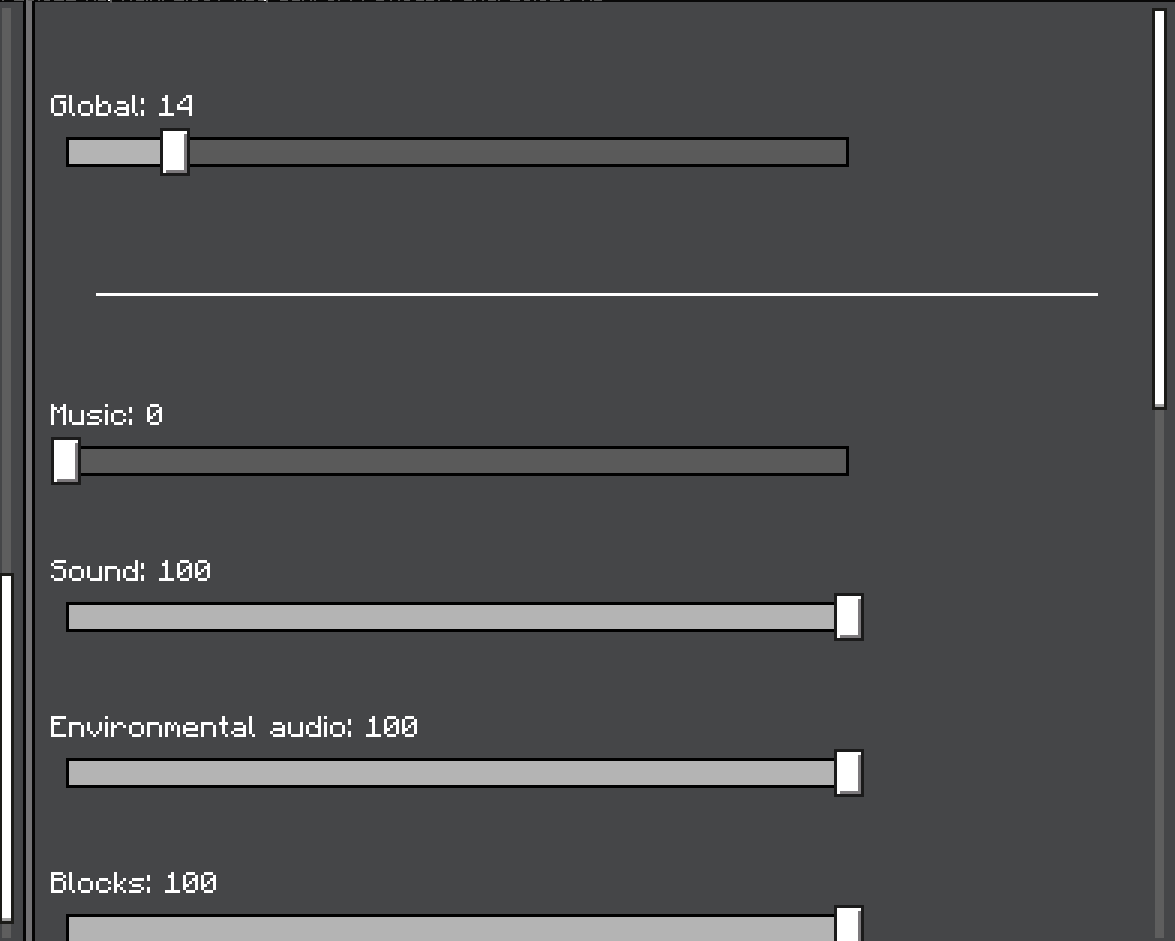Screen dimensions: 1175x941
Task: Click the Blocks volume slider handle
Action: [848, 924]
